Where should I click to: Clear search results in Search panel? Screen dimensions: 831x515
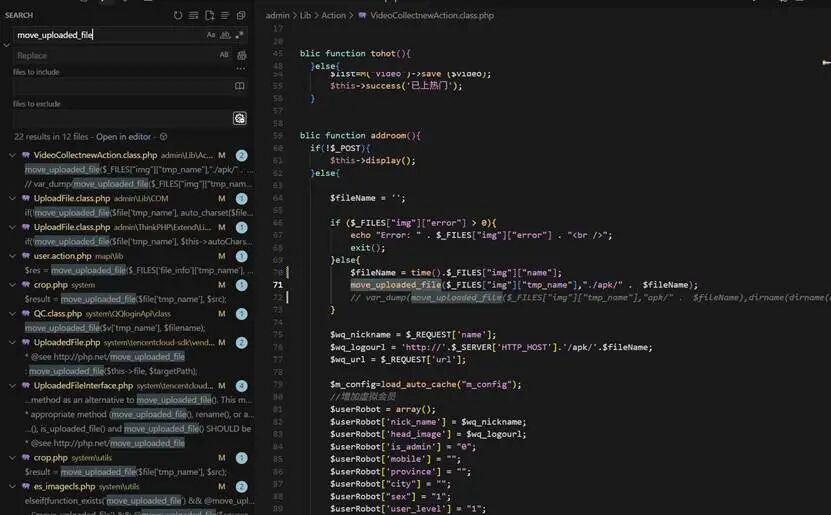coord(193,16)
